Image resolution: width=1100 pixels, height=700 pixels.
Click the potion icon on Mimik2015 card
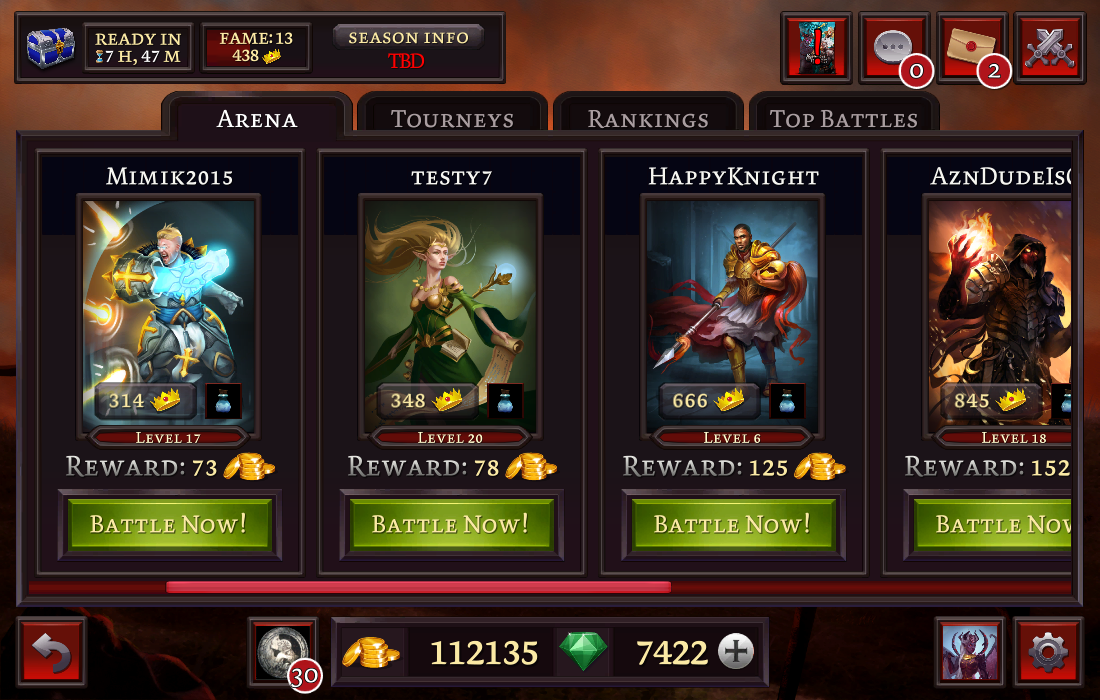point(223,401)
